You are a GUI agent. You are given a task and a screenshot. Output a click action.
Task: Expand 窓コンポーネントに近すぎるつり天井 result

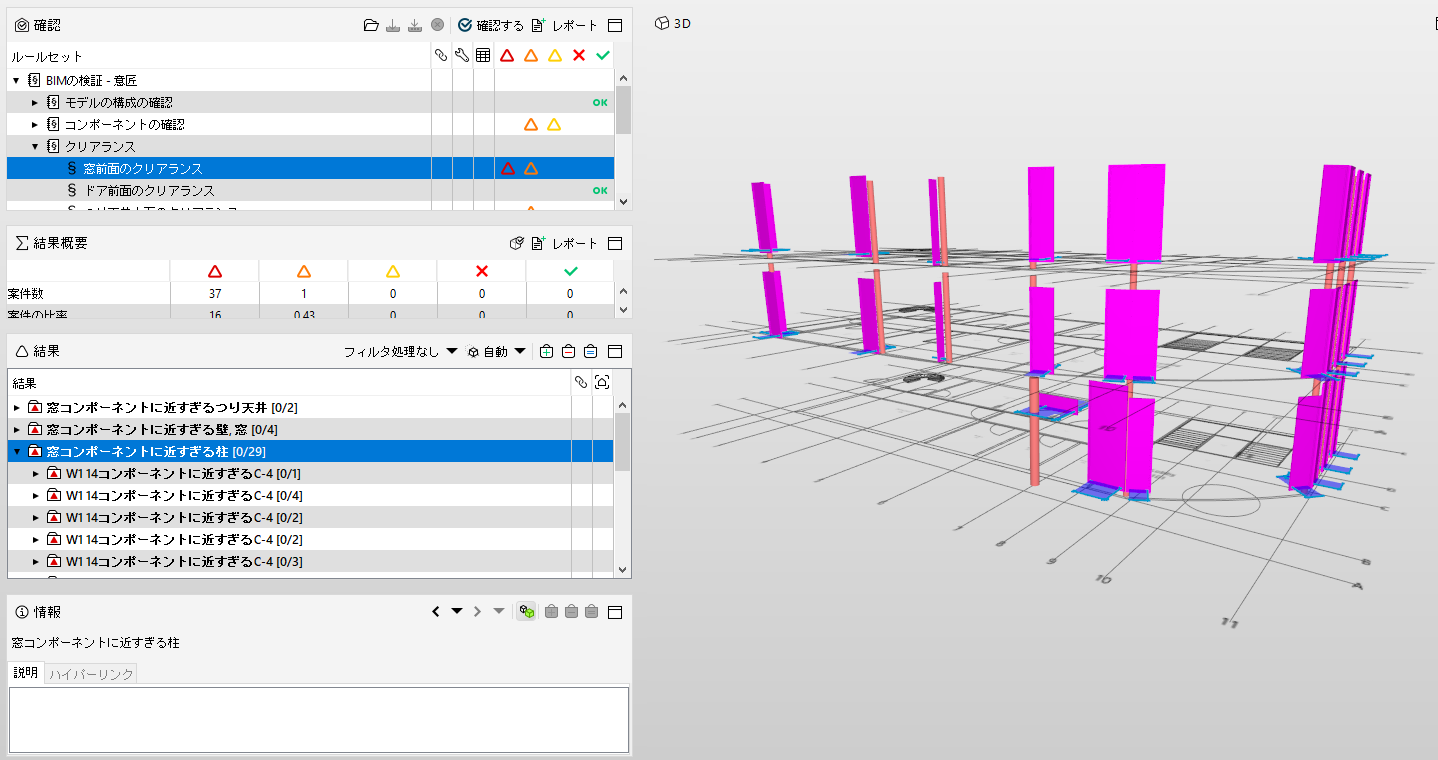coord(16,407)
